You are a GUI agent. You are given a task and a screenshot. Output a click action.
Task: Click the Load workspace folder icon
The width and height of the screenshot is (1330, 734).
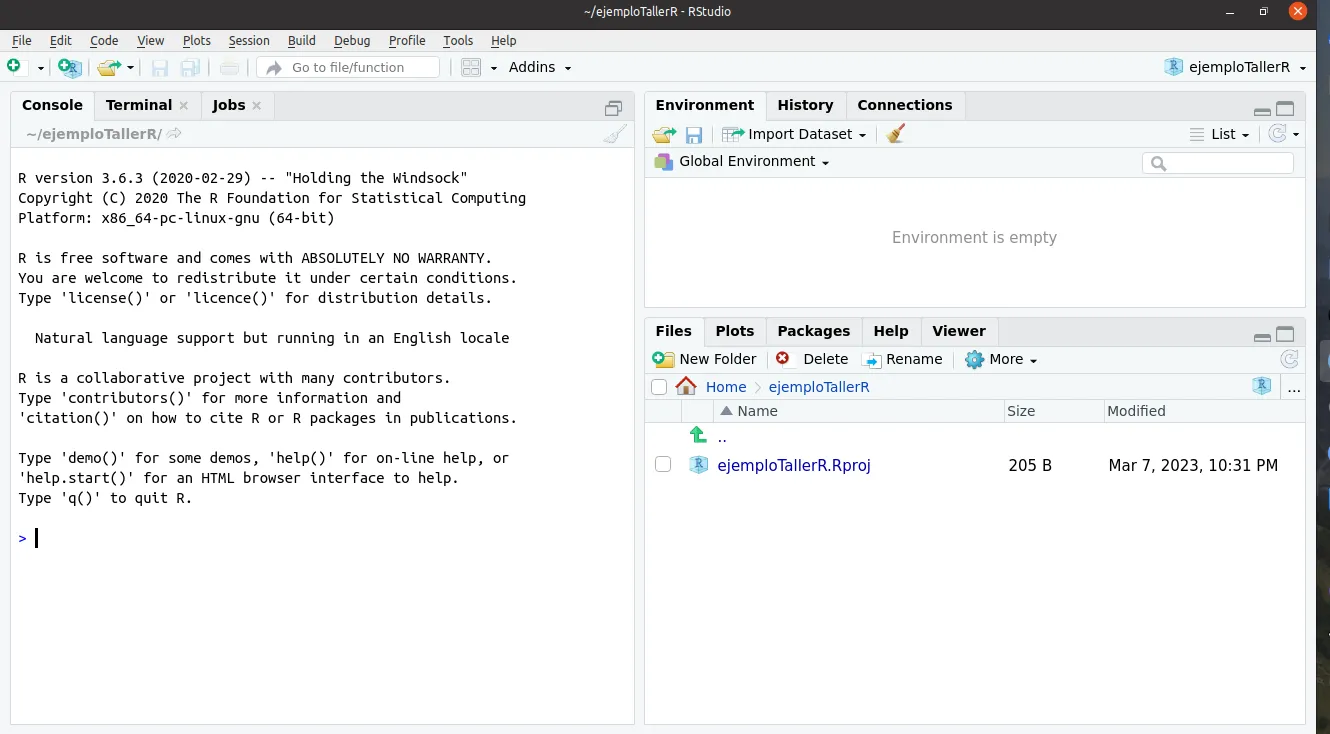click(664, 134)
